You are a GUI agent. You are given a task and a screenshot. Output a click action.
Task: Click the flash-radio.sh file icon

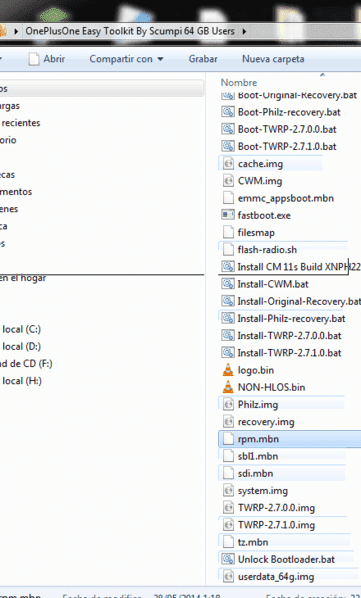[x=228, y=249]
